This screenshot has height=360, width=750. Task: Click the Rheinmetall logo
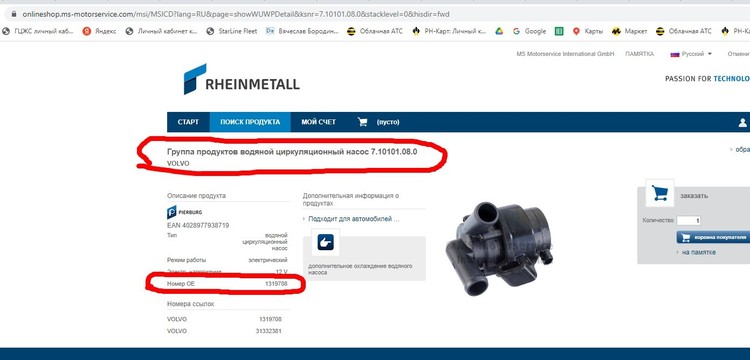coord(242,80)
